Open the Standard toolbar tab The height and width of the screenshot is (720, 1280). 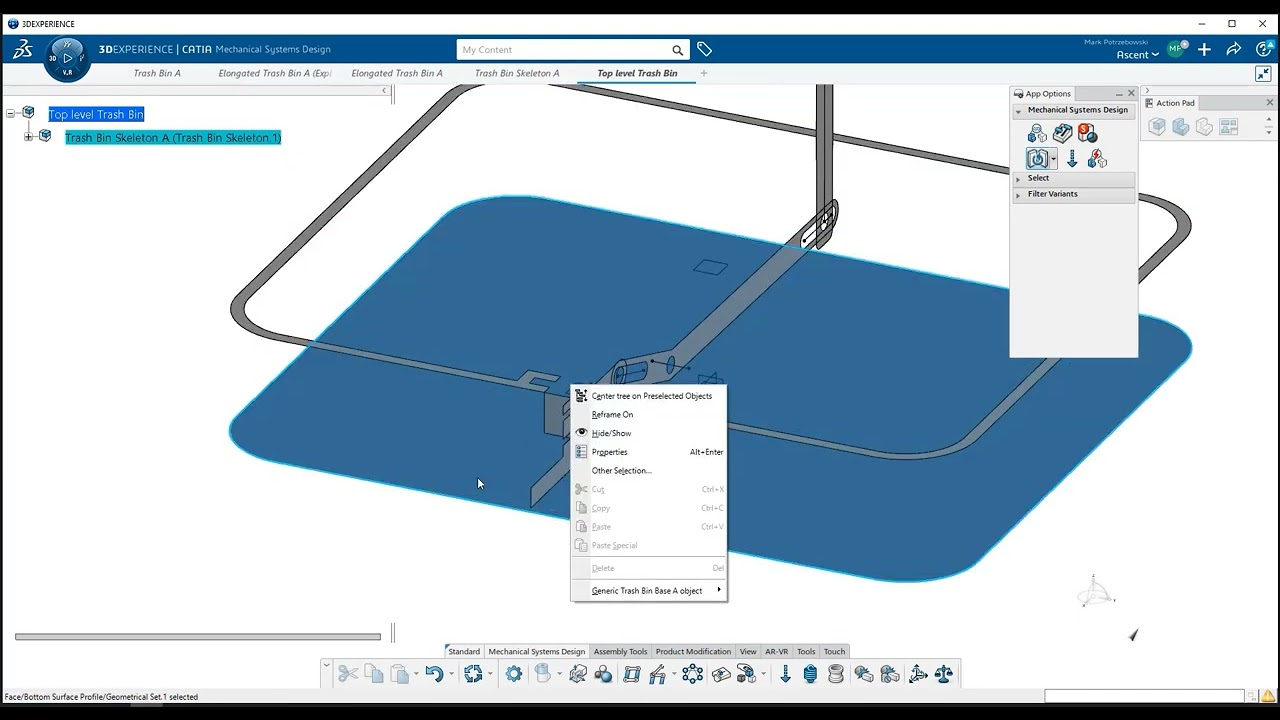pyautogui.click(x=463, y=651)
